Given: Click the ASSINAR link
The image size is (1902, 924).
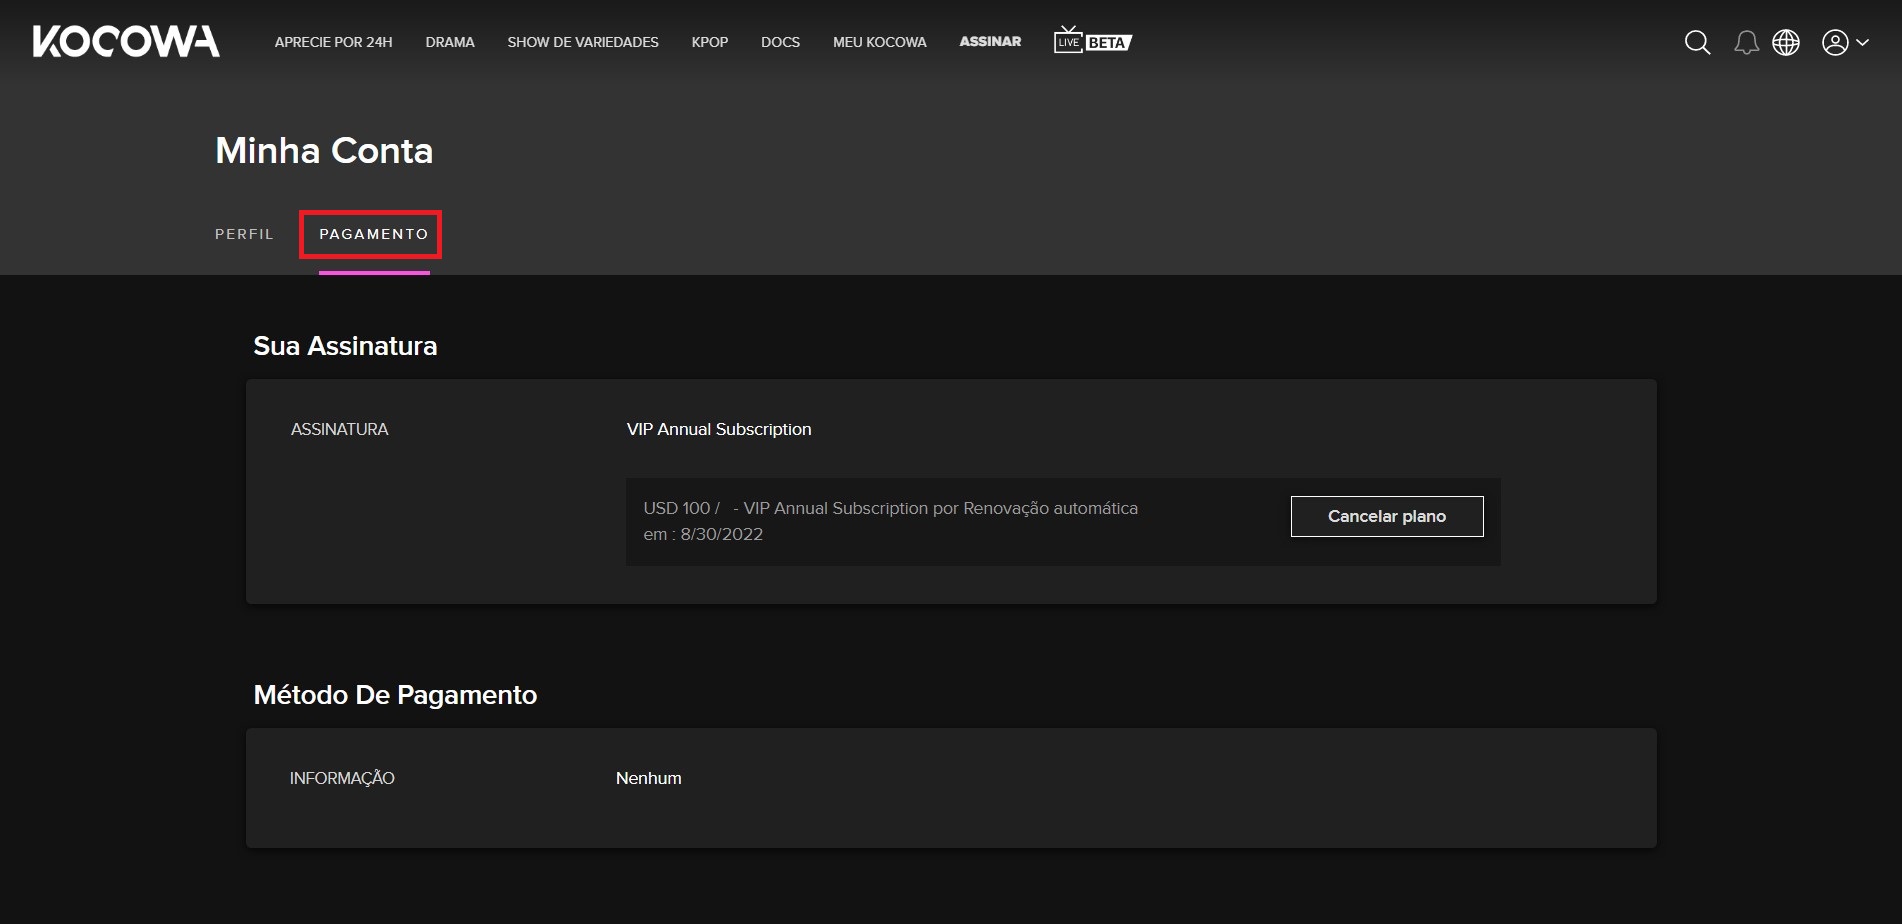Looking at the screenshot, I should [990, 41].
